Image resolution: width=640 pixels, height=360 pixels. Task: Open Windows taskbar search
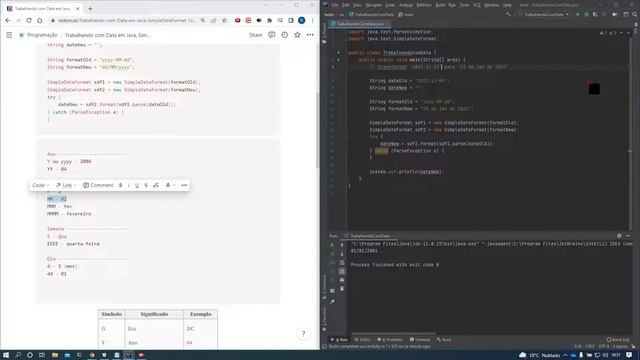point(18,355)
